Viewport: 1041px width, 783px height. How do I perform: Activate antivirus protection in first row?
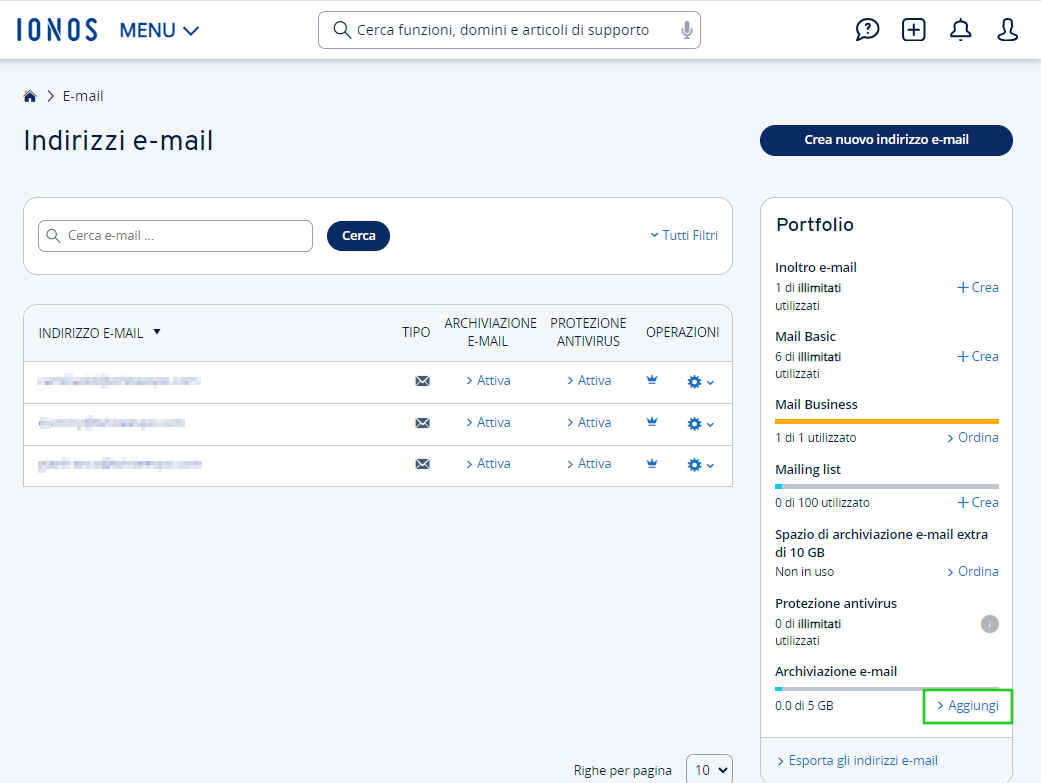[589, 381]
